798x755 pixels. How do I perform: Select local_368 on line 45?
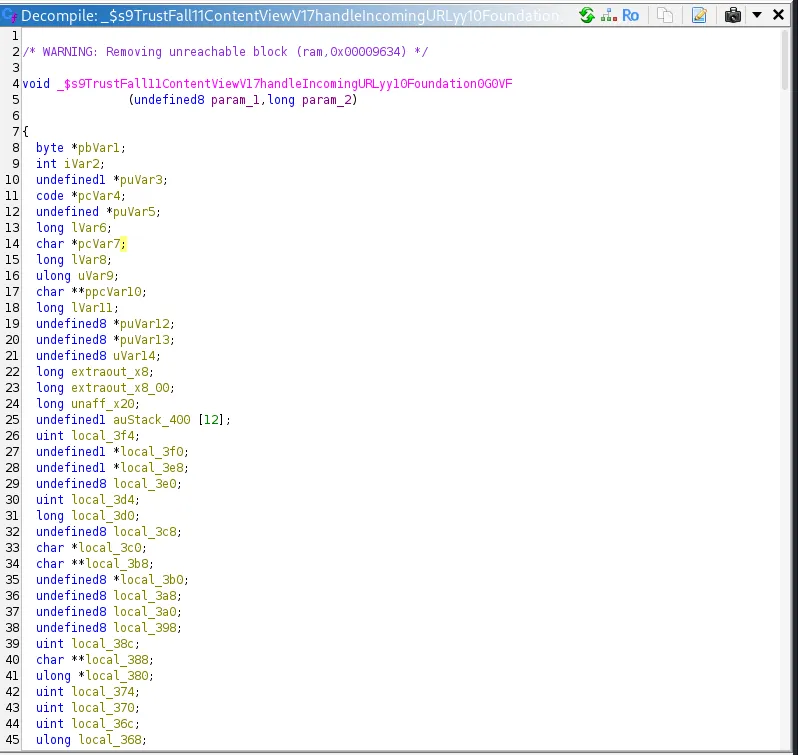pos(109,741)
